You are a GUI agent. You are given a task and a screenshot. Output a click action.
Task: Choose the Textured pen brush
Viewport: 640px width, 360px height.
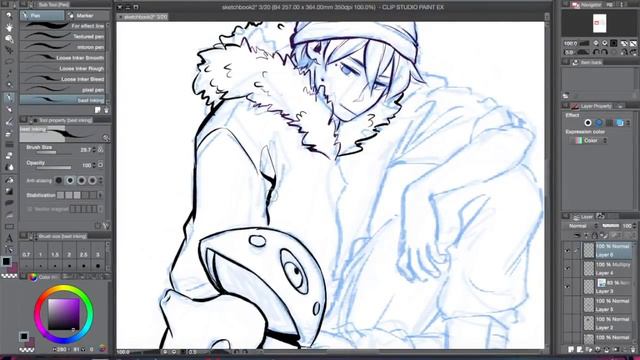tap(62, 36)
